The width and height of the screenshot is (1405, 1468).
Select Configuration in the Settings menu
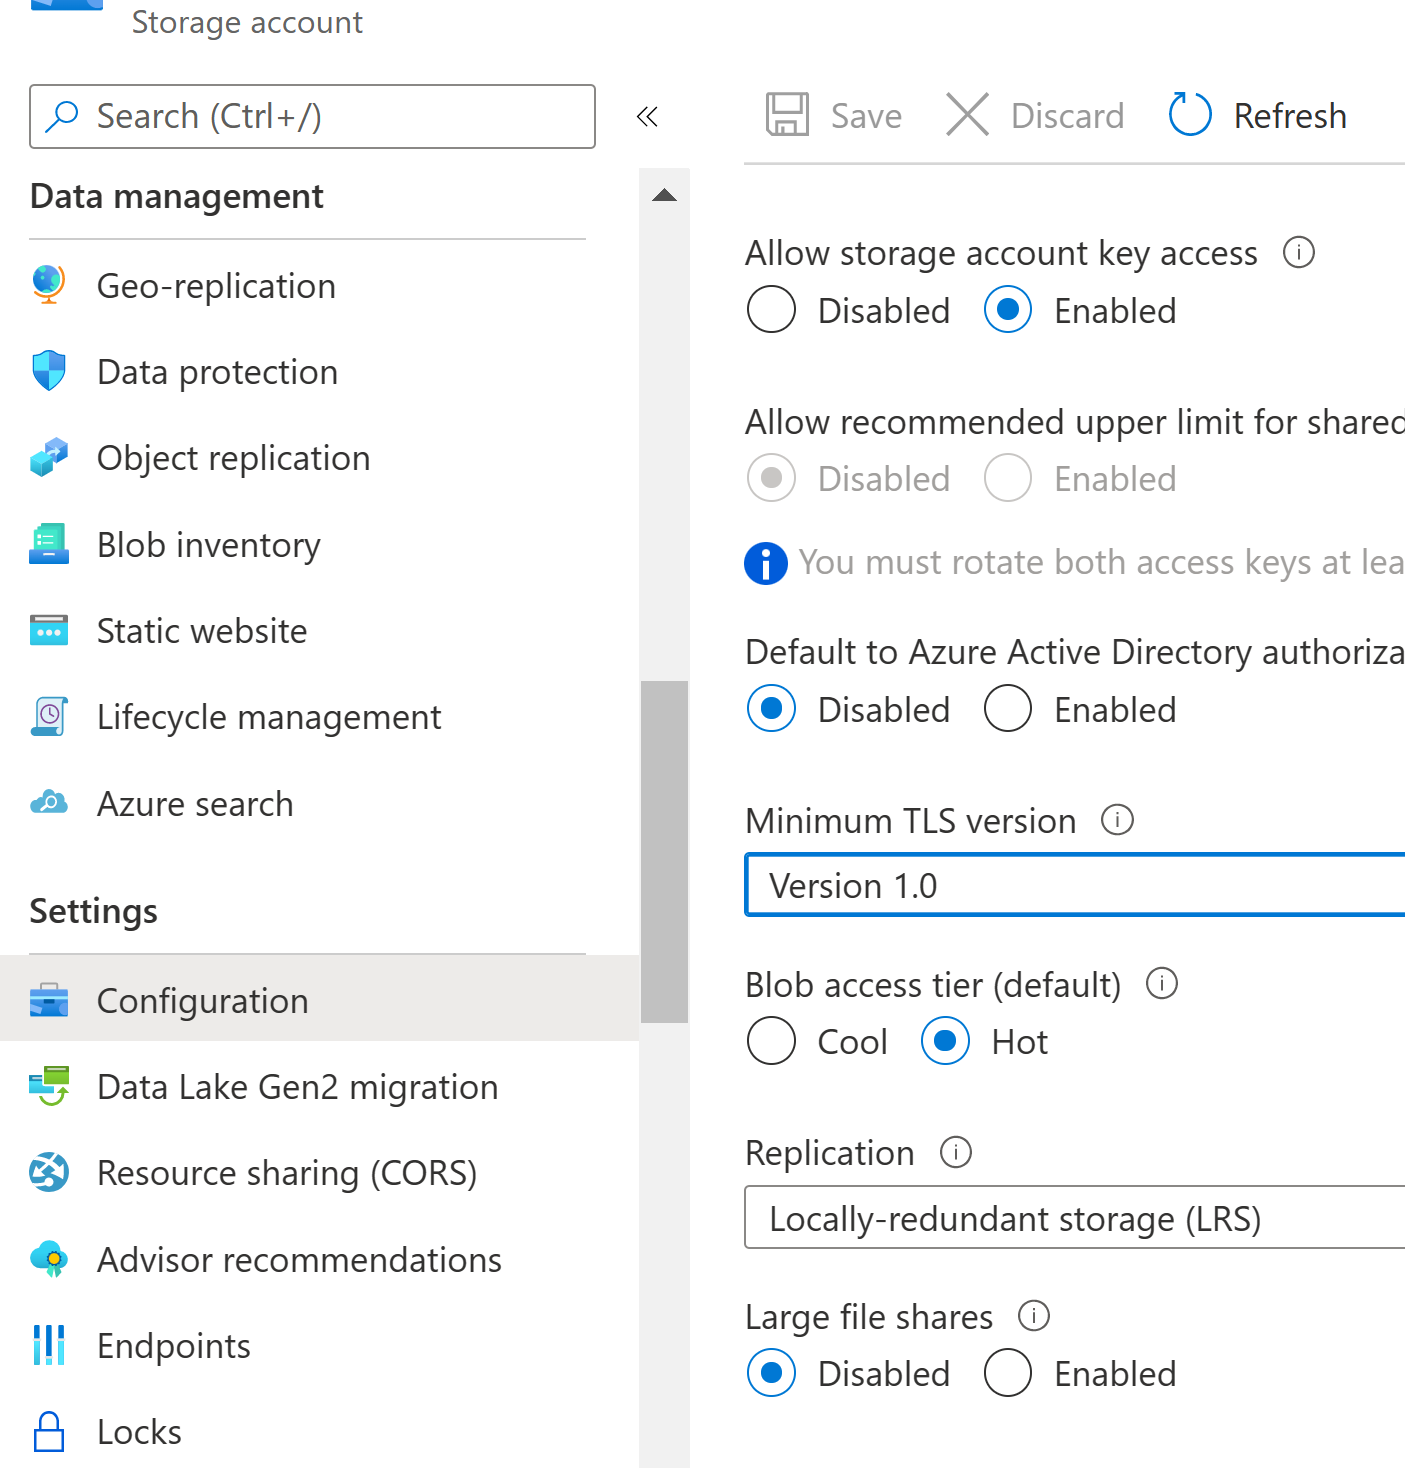point(202,1000)
